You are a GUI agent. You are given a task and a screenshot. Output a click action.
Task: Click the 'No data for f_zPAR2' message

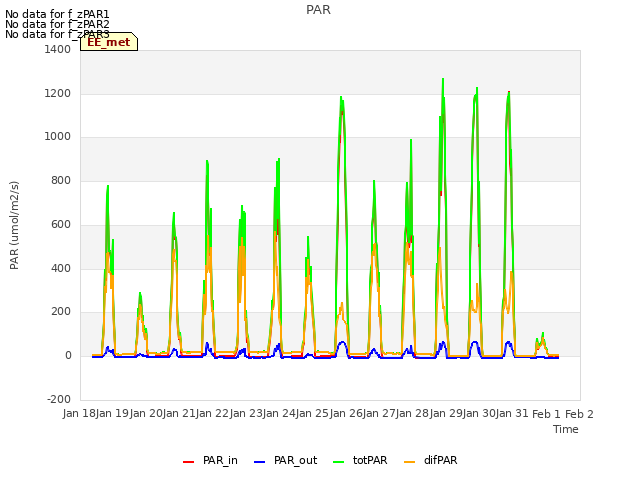(x=57, y=24)
